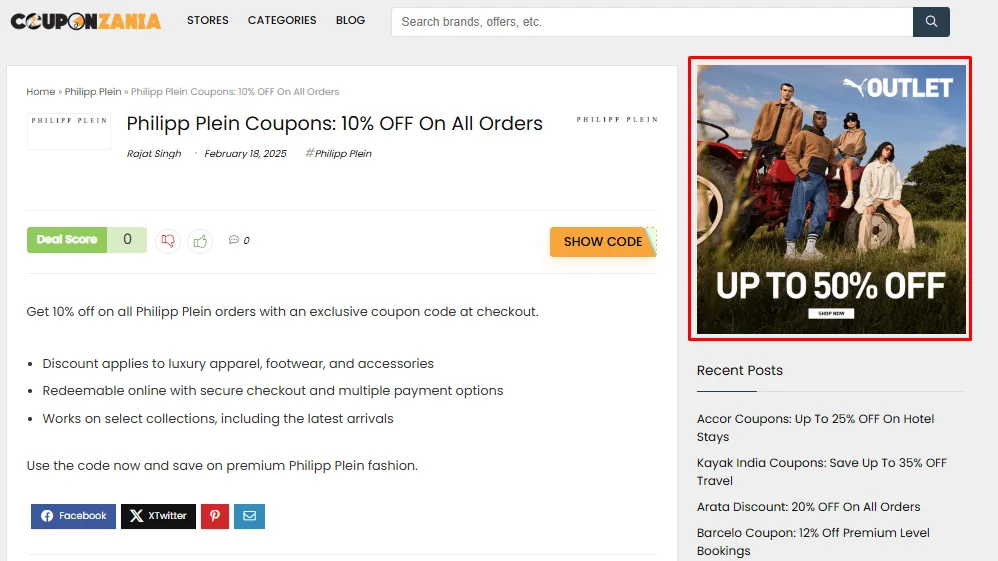Share the coupon on Facebook

point(73,516)
